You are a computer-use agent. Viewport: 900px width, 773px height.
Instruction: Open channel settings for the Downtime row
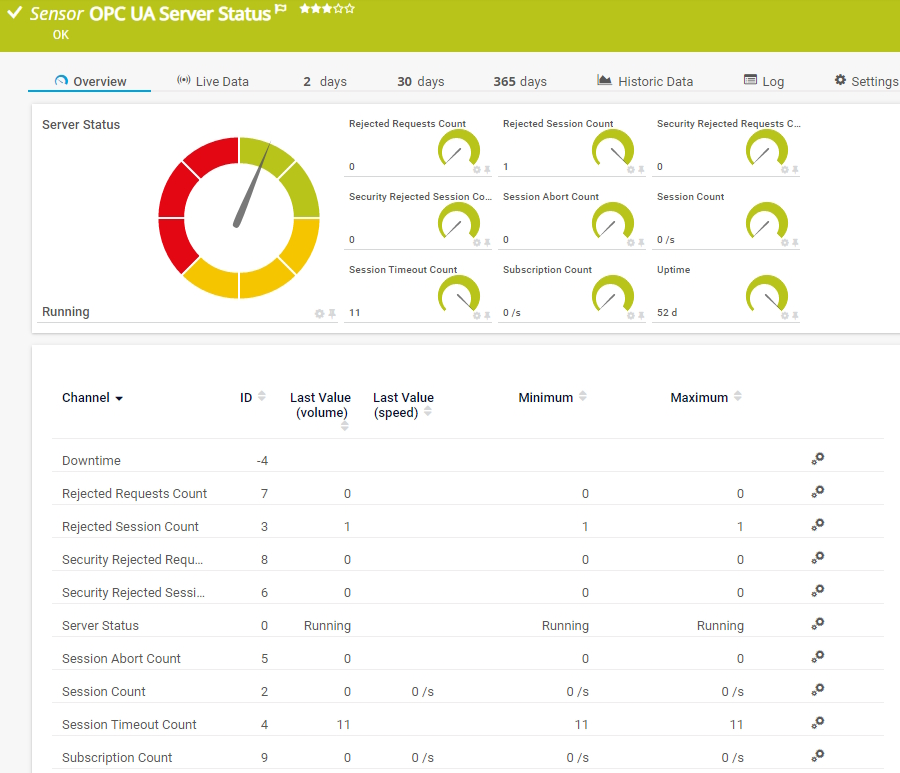(817, 459)
